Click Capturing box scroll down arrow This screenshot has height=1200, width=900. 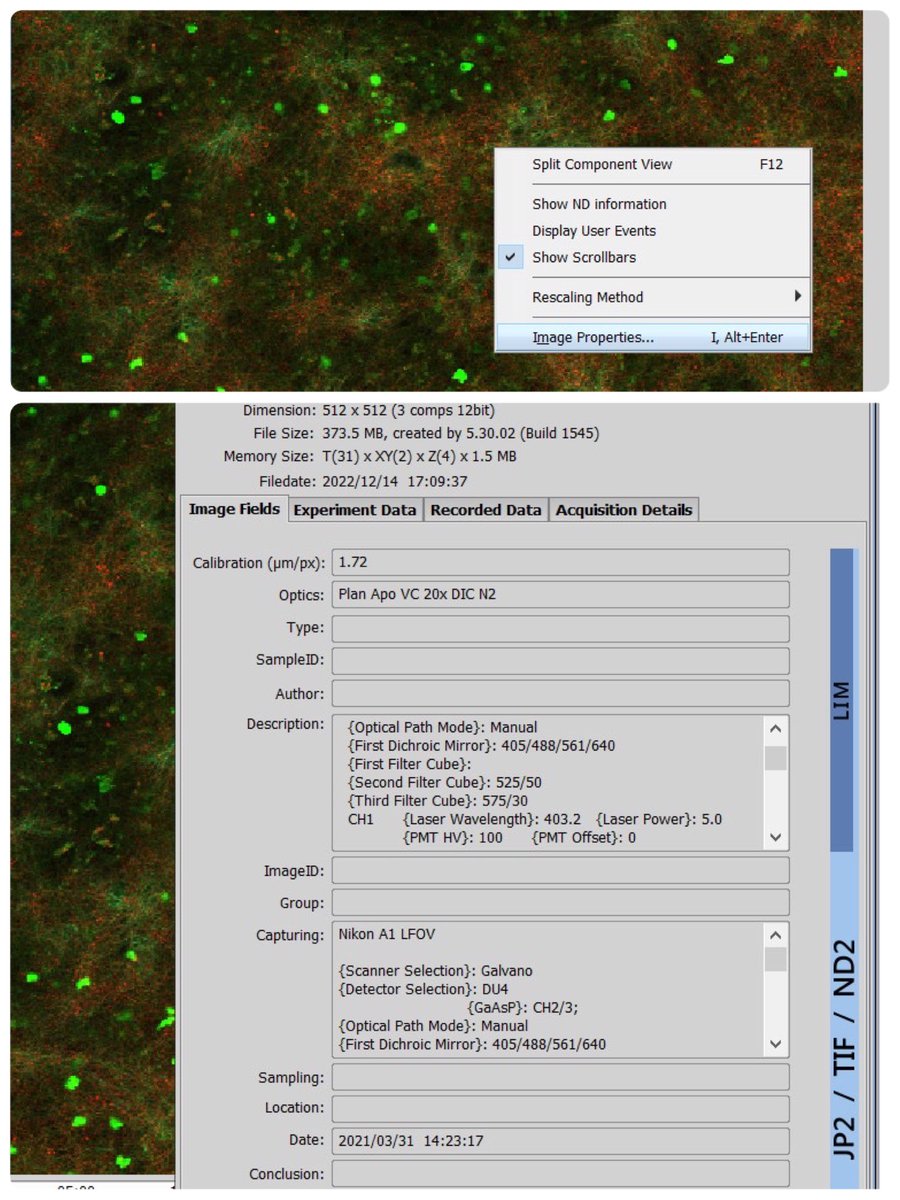(776, 1044)
